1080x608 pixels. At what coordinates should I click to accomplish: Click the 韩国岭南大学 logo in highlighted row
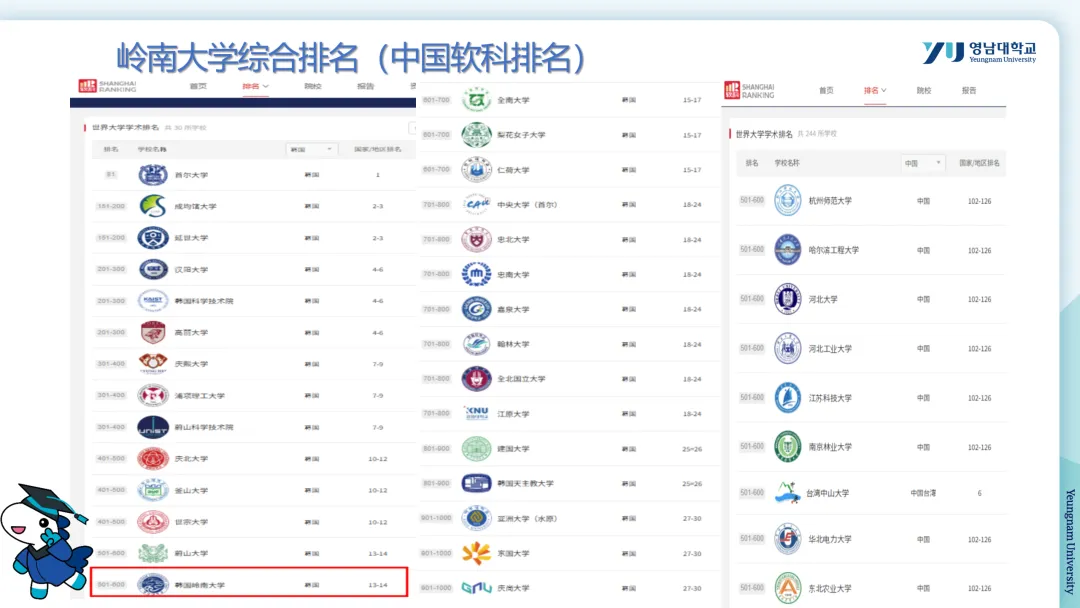[153, 585]
